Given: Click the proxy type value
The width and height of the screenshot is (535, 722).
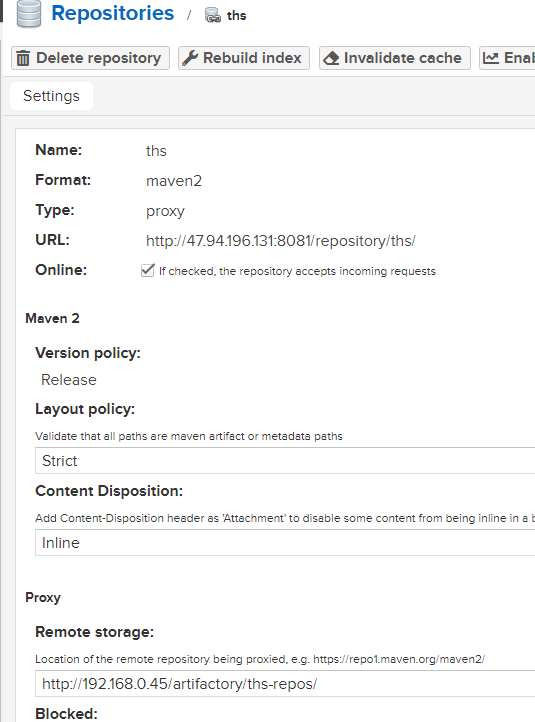Looking at the screenshot, I should [165, 211].
